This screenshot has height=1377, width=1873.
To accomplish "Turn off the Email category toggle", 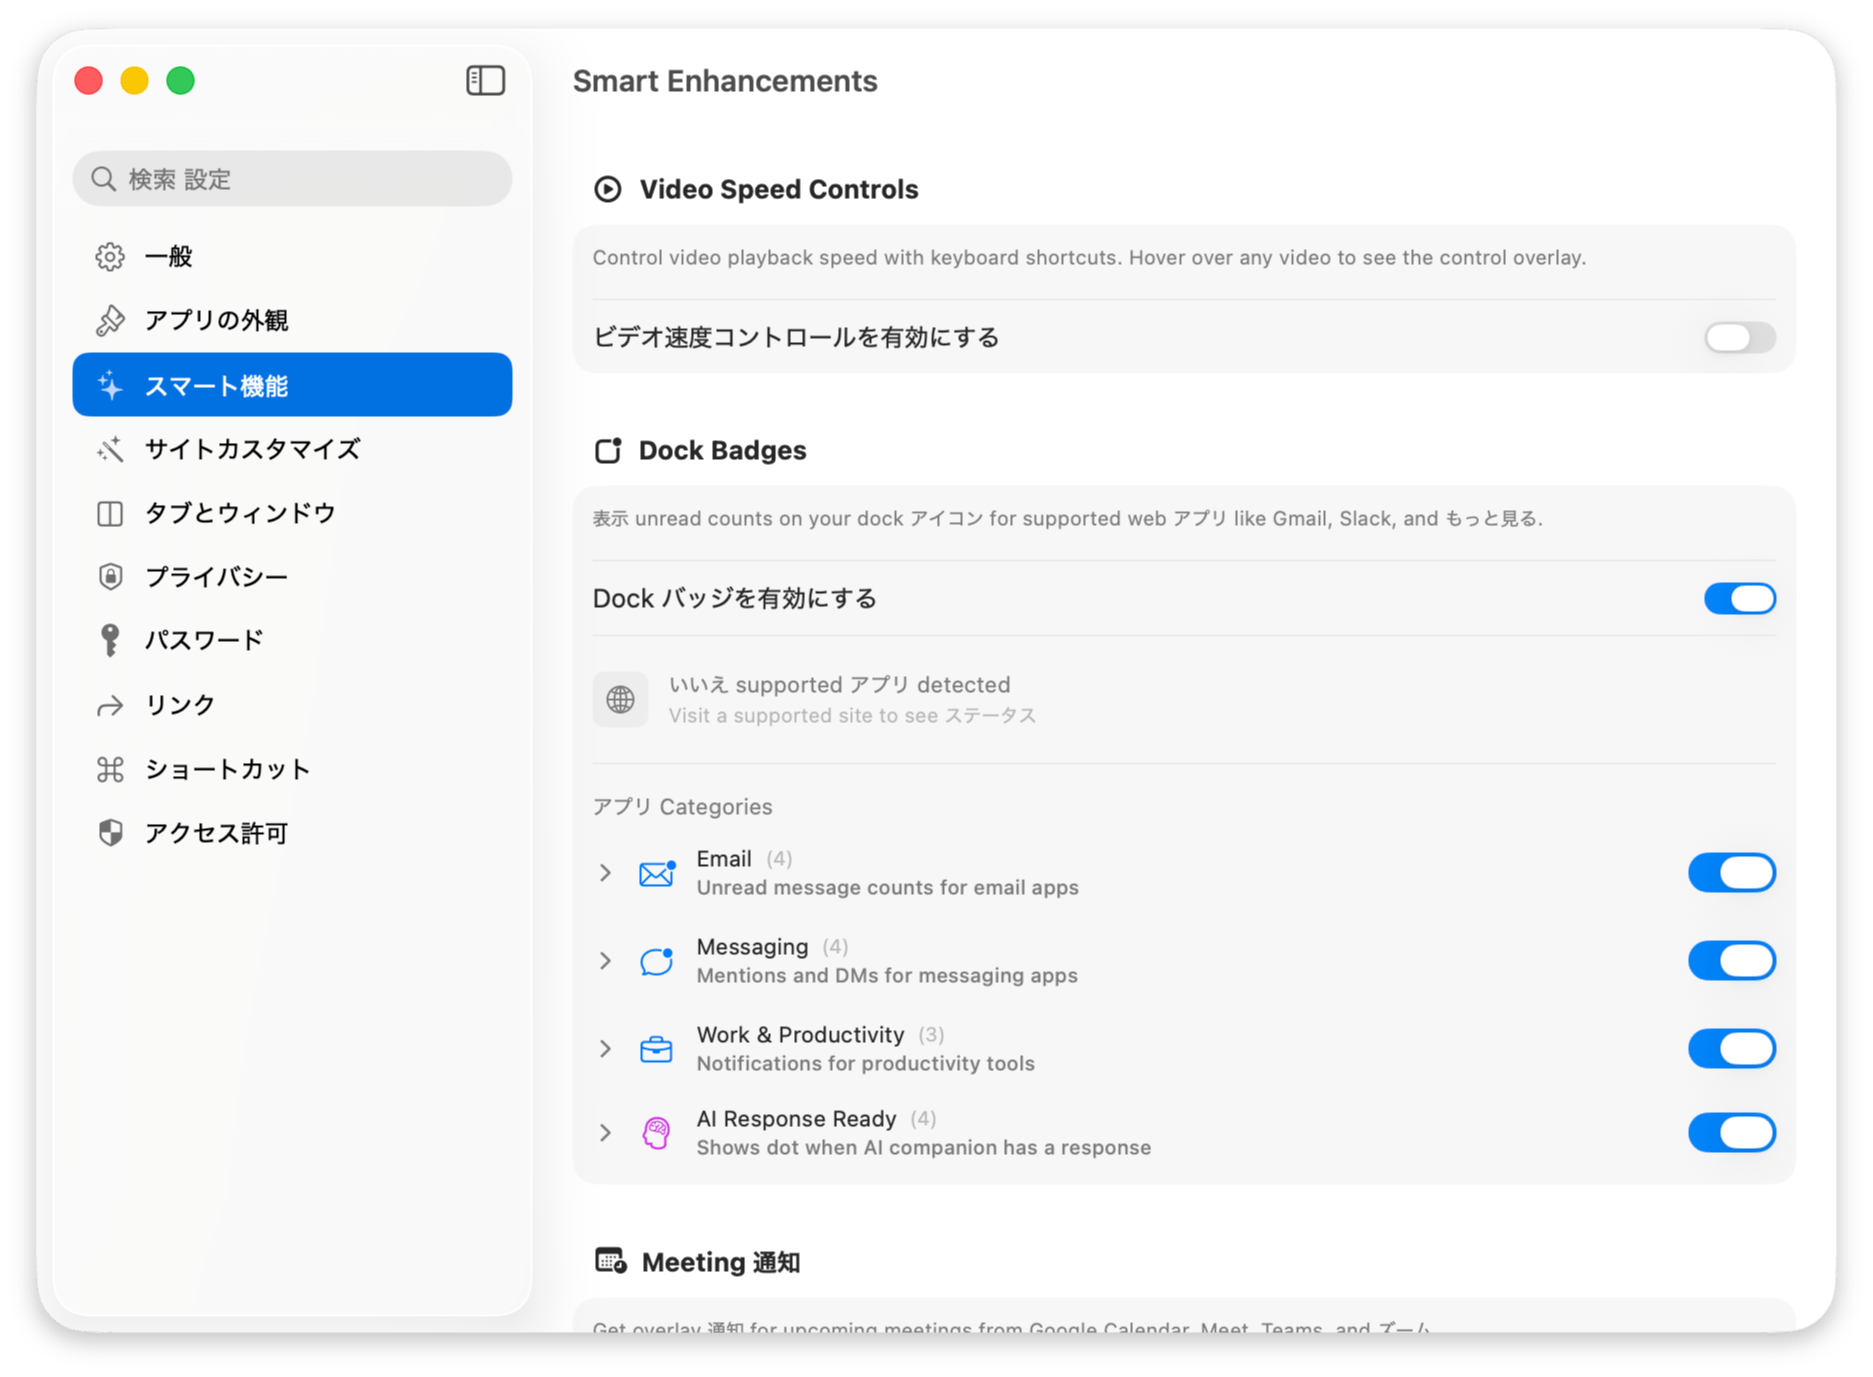I will click(x=1731, y=873).
